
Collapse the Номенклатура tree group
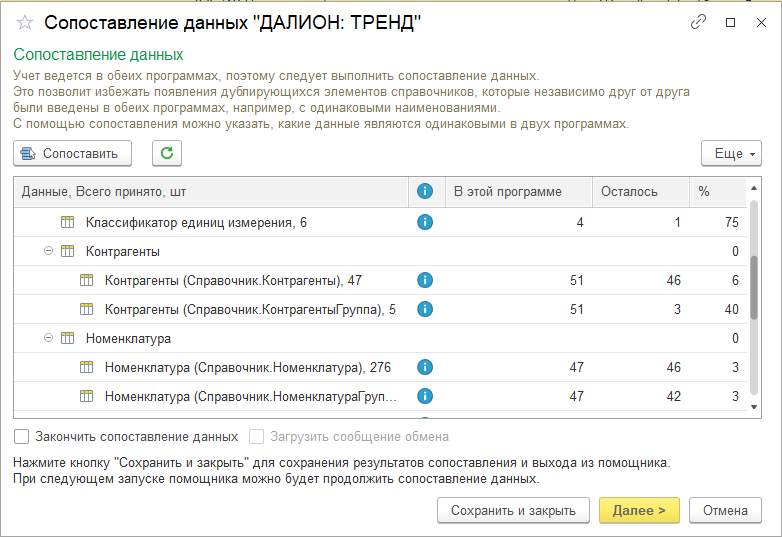[x=48, y=339]
